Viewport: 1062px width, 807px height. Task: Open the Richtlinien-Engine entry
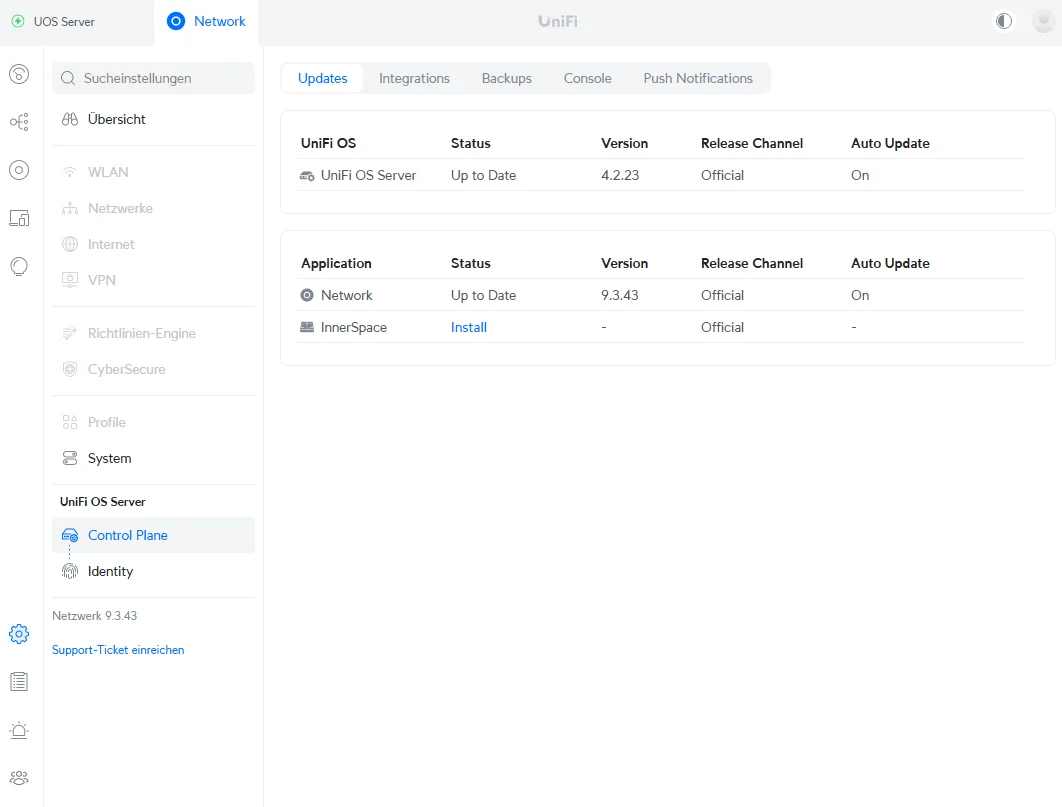pyautogui.click(x=153, y=333)
